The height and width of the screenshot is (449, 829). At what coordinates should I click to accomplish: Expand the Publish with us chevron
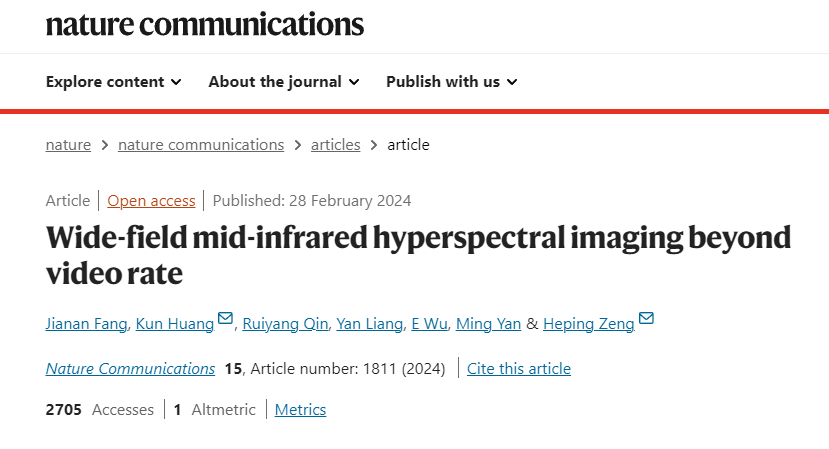[x=512, y=82]
